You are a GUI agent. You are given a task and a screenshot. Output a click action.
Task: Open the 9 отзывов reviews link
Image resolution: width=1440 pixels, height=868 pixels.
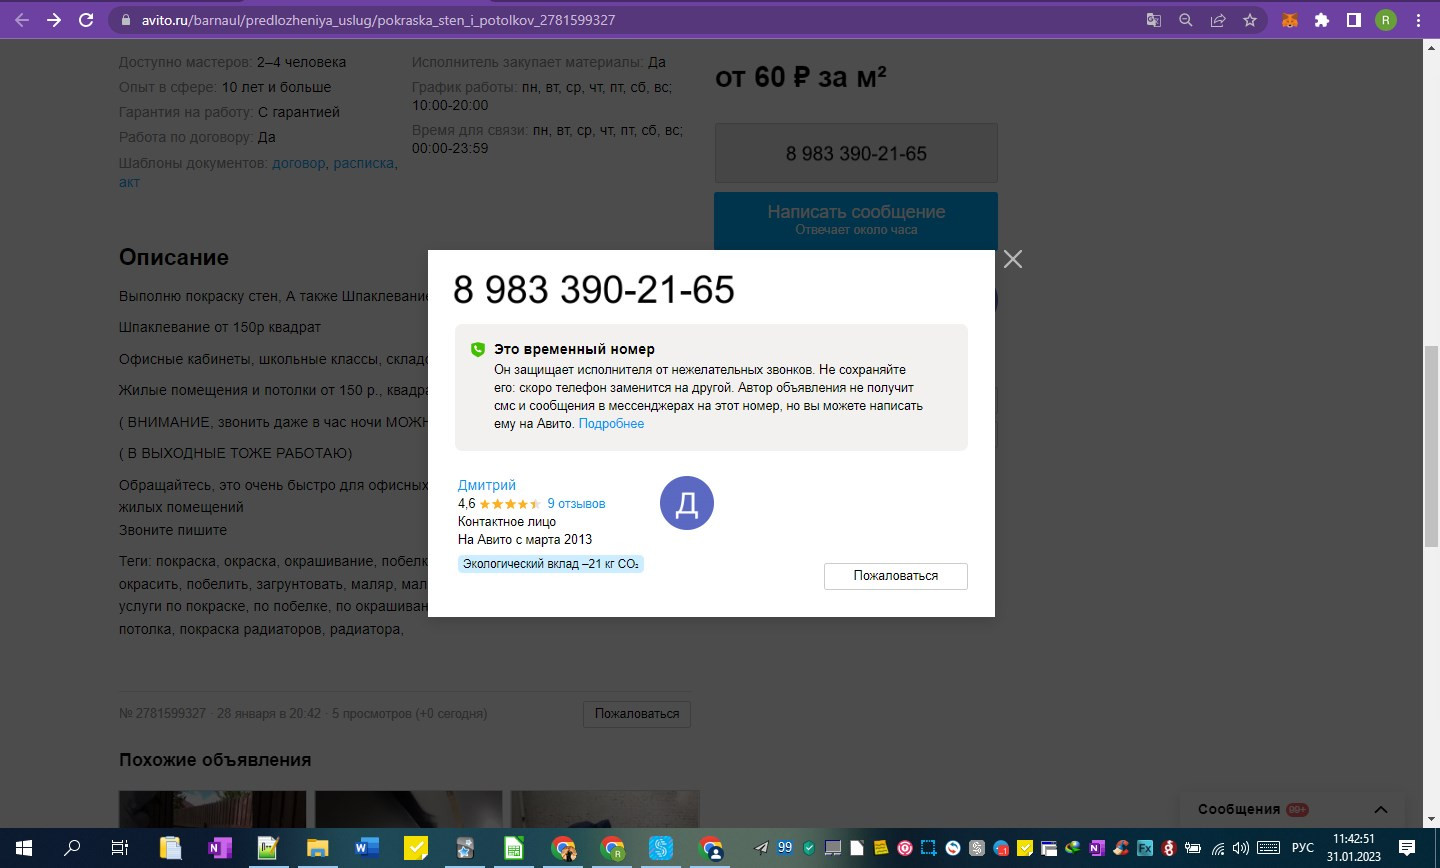[576, 504]
